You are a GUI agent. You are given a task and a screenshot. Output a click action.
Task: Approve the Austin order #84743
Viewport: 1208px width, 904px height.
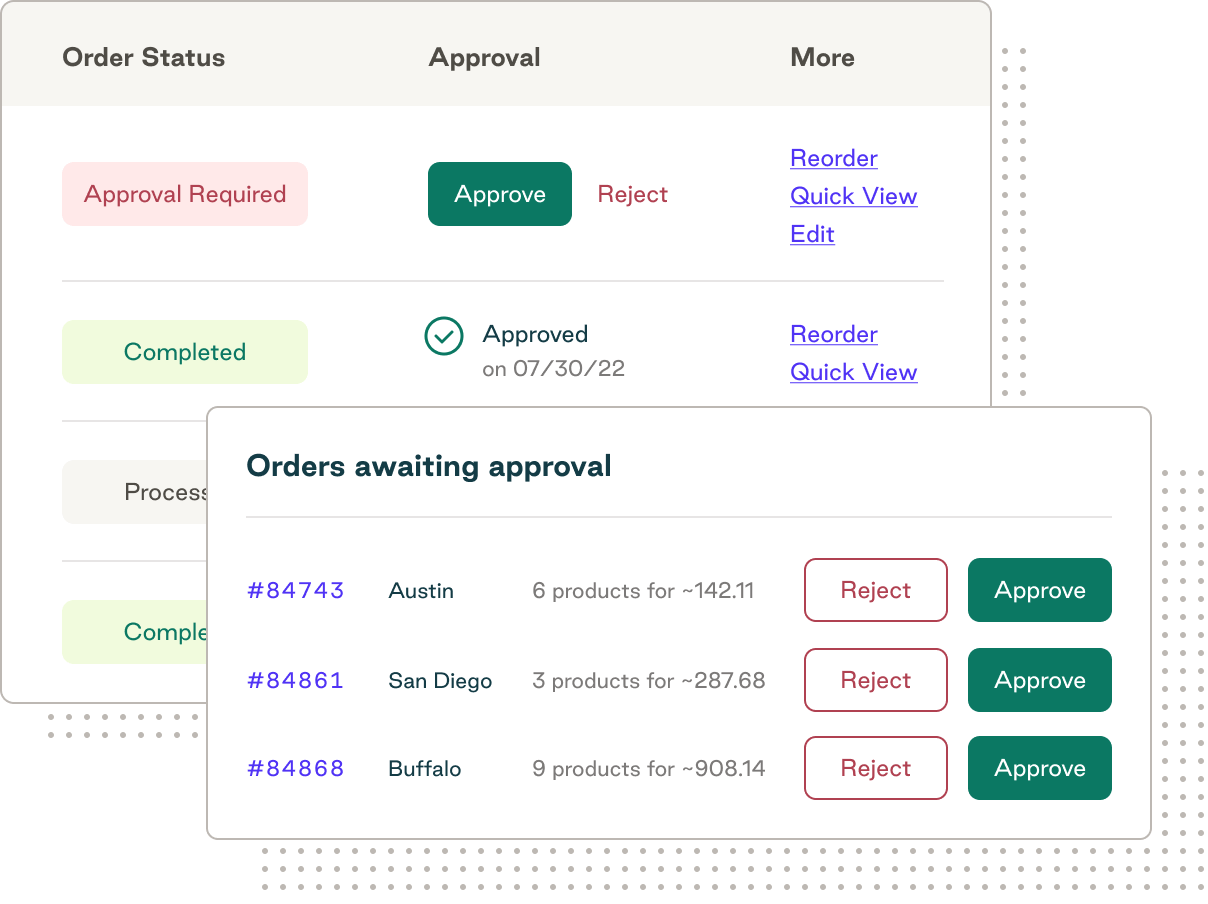1039,590
